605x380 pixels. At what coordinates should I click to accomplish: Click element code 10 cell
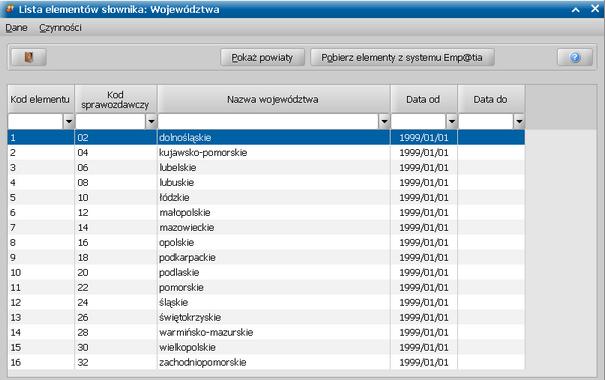click(41, 272)
